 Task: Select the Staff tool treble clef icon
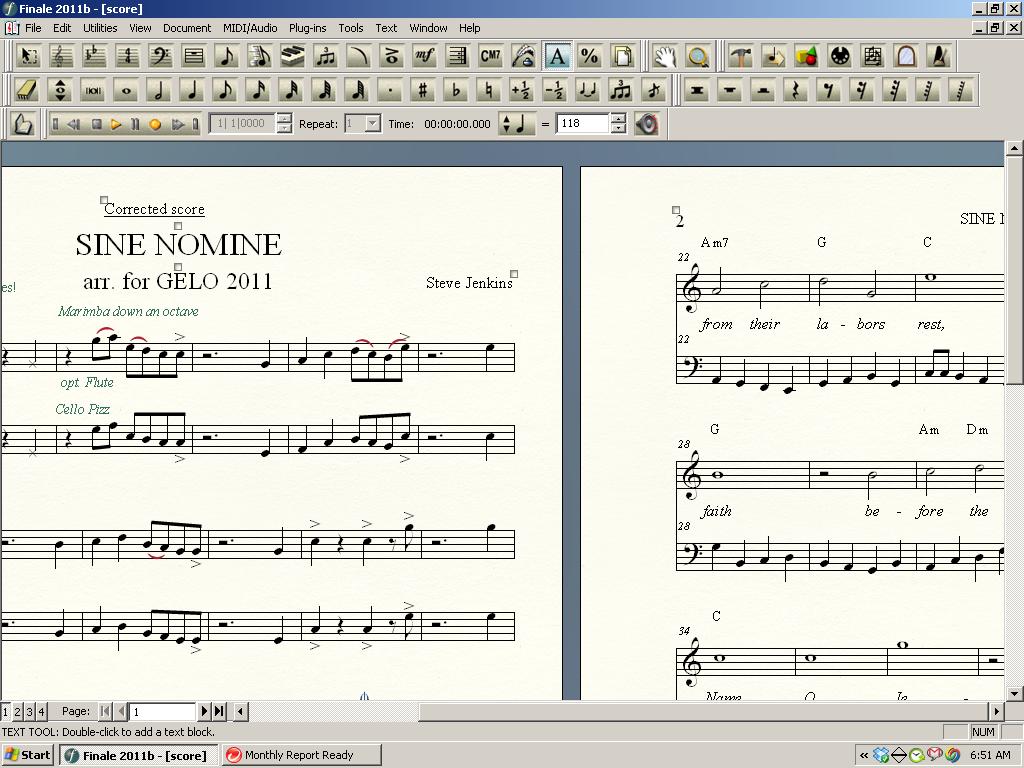click(x=61, y=56)
